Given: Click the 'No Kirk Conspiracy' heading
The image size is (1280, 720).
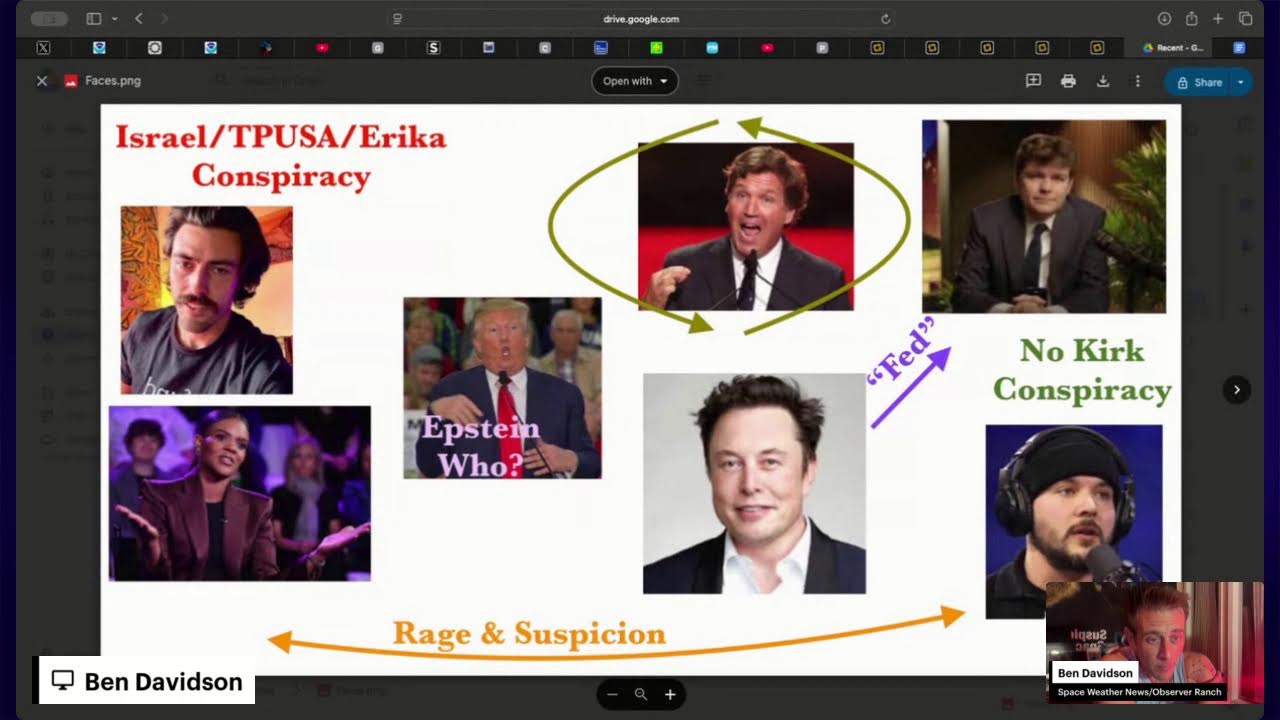Looking at the screenshot, I should click(1082, 371).
